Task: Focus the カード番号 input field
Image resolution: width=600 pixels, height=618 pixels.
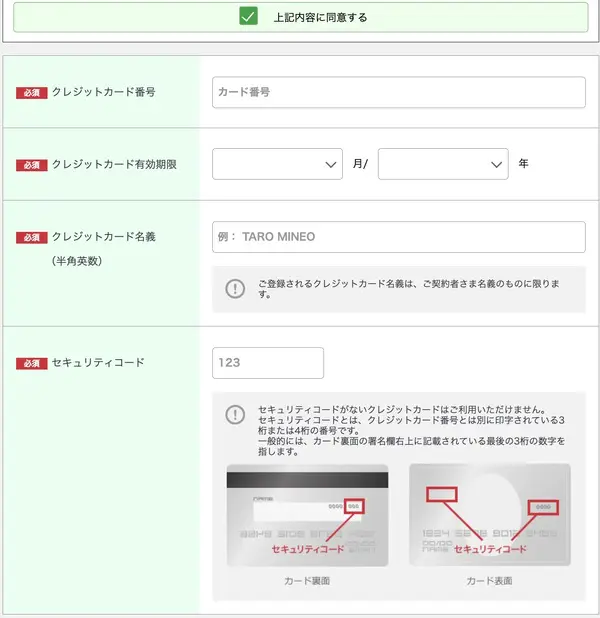Action: point(398,92)
